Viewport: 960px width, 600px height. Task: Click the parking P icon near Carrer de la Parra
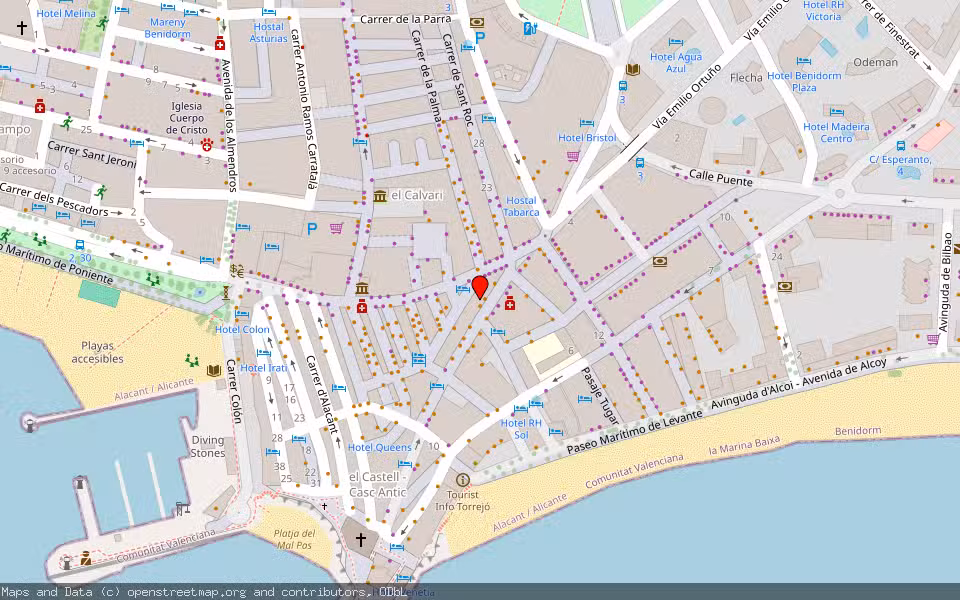point(480,38)
